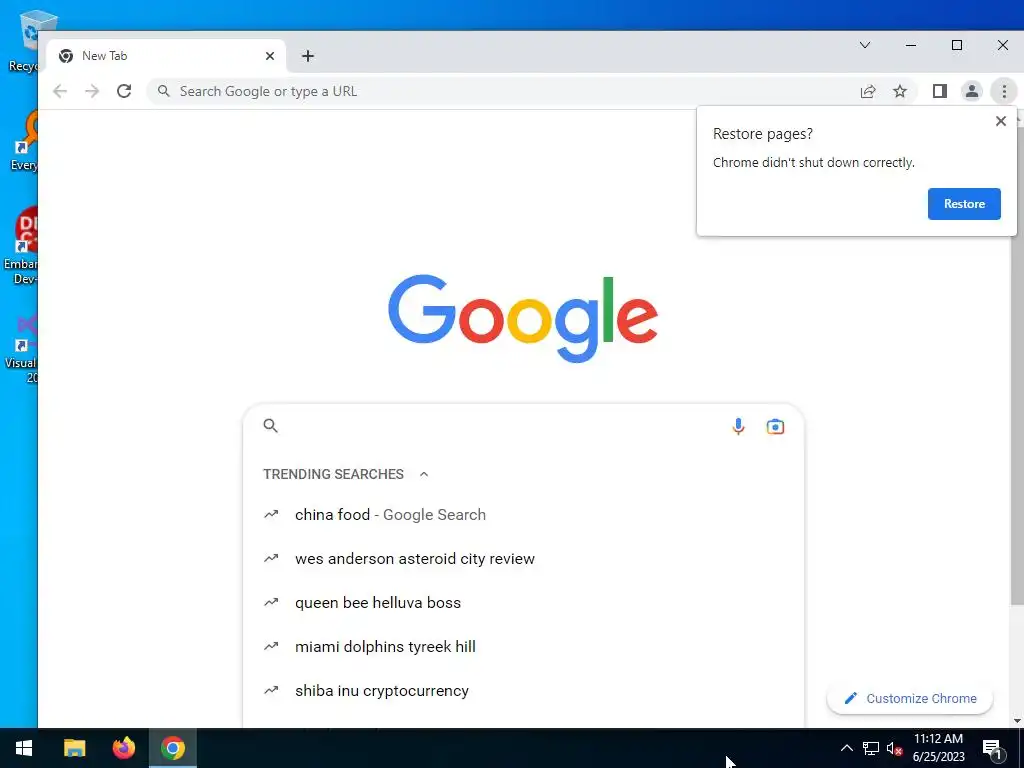Start voice search with the microphone icon

pyautogui.click(x=738, y=426)
